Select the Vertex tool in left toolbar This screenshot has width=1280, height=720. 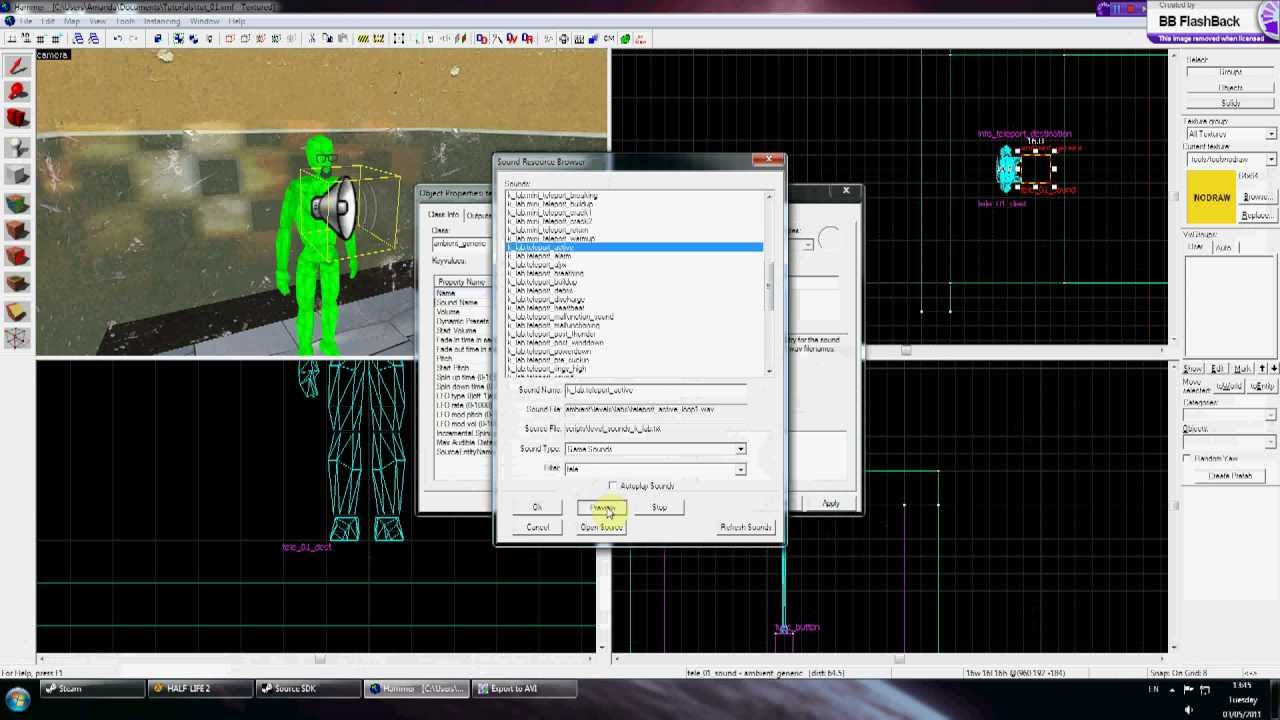(17, 338)
